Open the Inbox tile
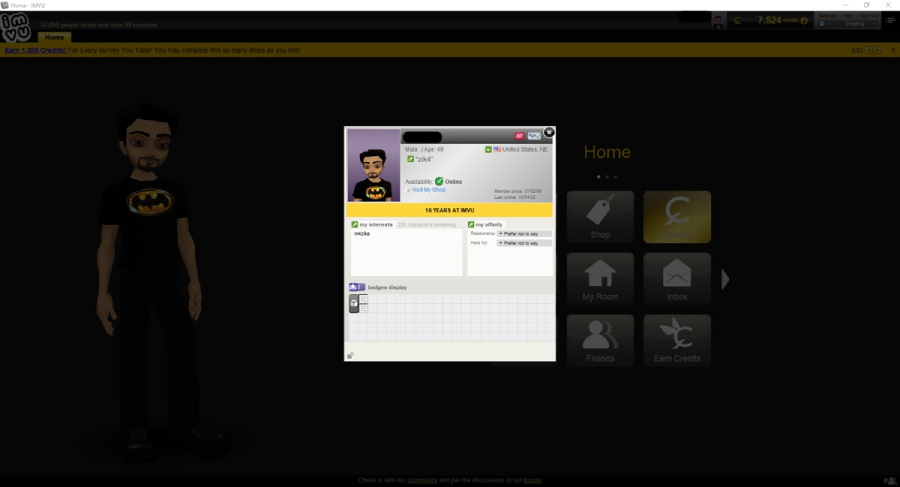This screenshot has width=900, height=487. (x=677, y=279)
